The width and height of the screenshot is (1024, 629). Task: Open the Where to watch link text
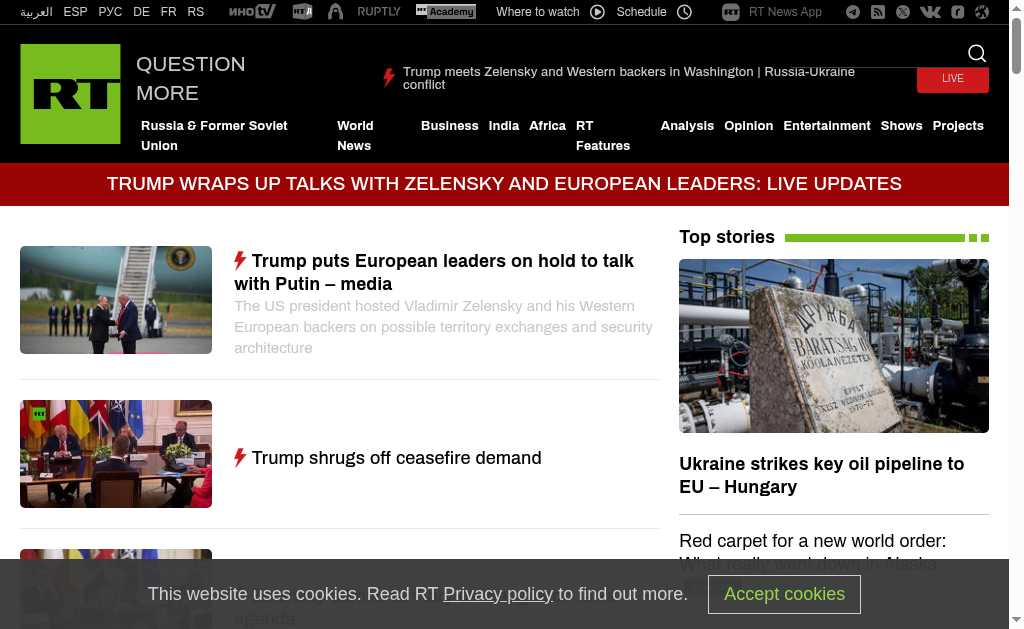[538, 12]
